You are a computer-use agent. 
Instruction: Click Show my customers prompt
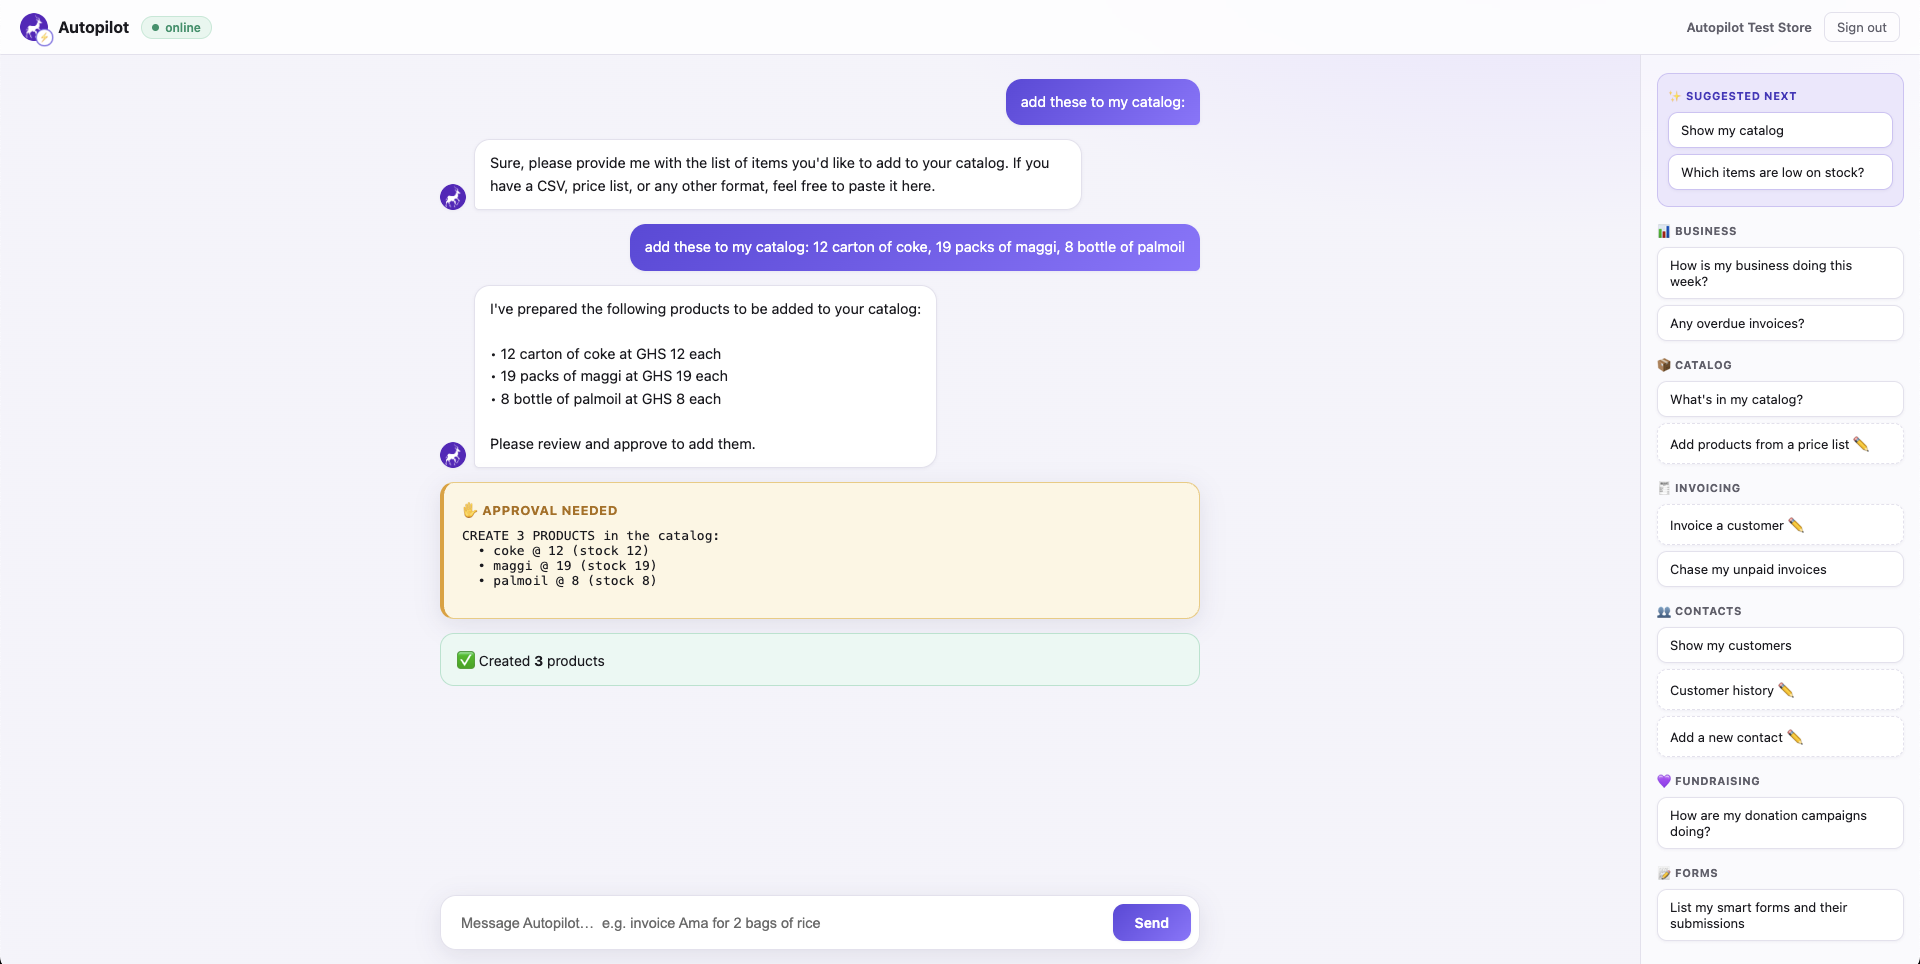coord(1780,645)
